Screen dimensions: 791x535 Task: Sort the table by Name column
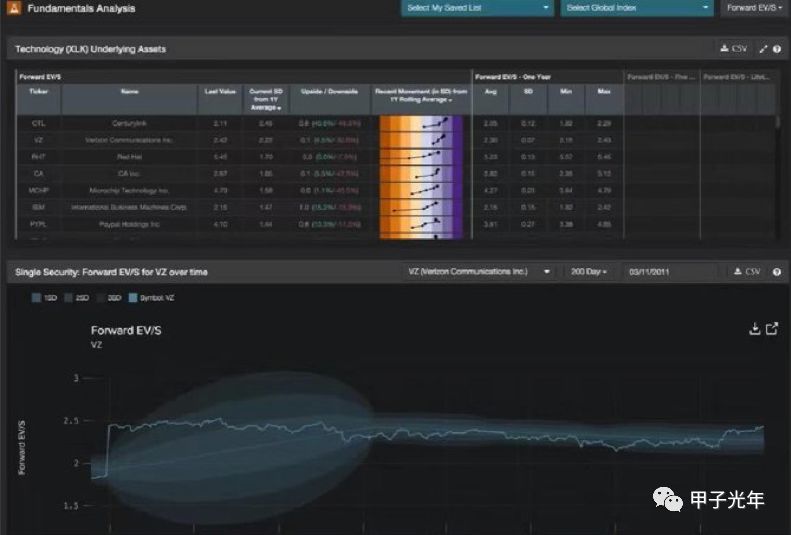(130, 99)
